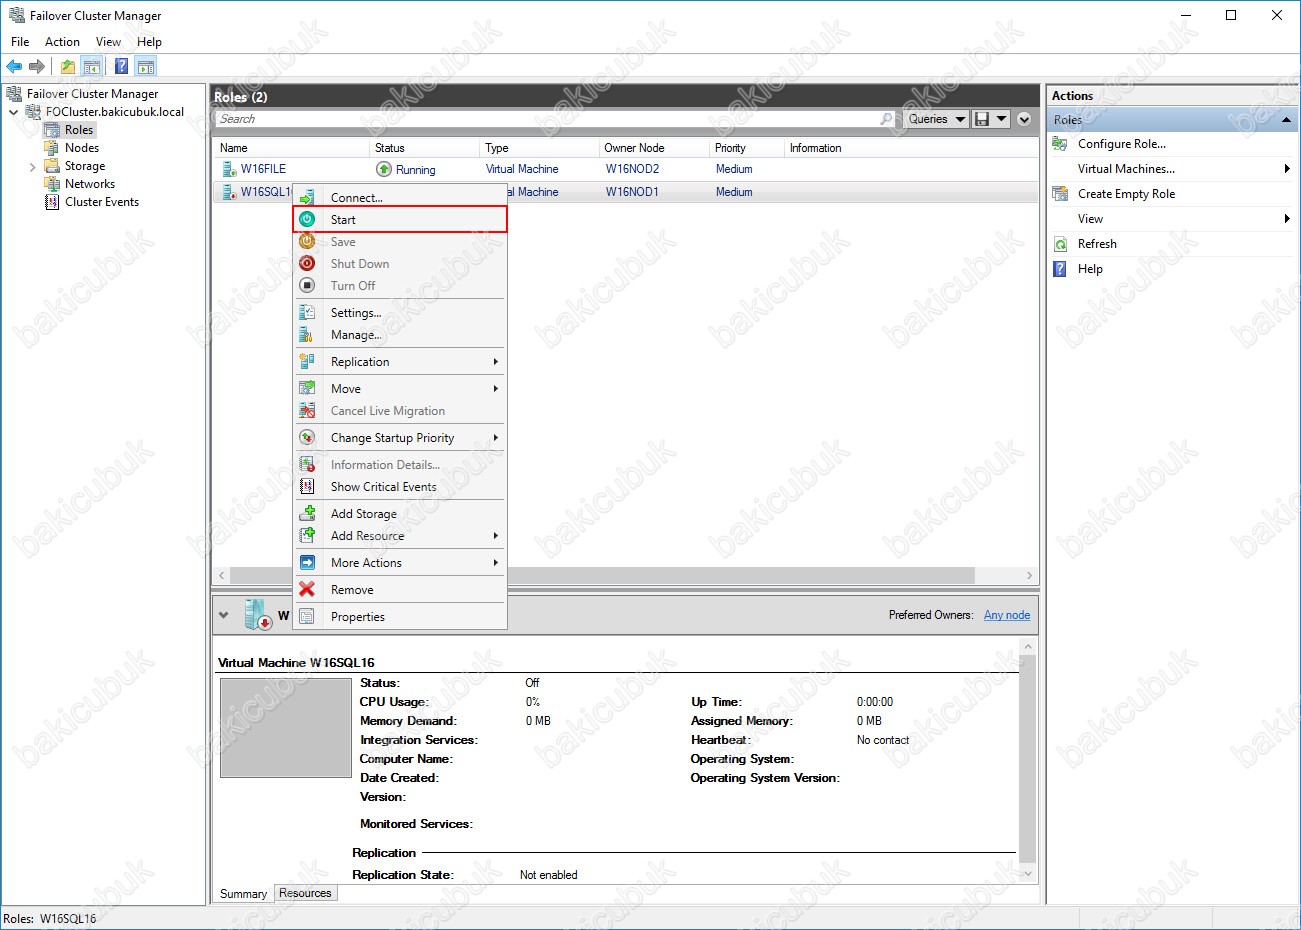
Task: Open the View menu in menu bar
Action: point(108,42)
